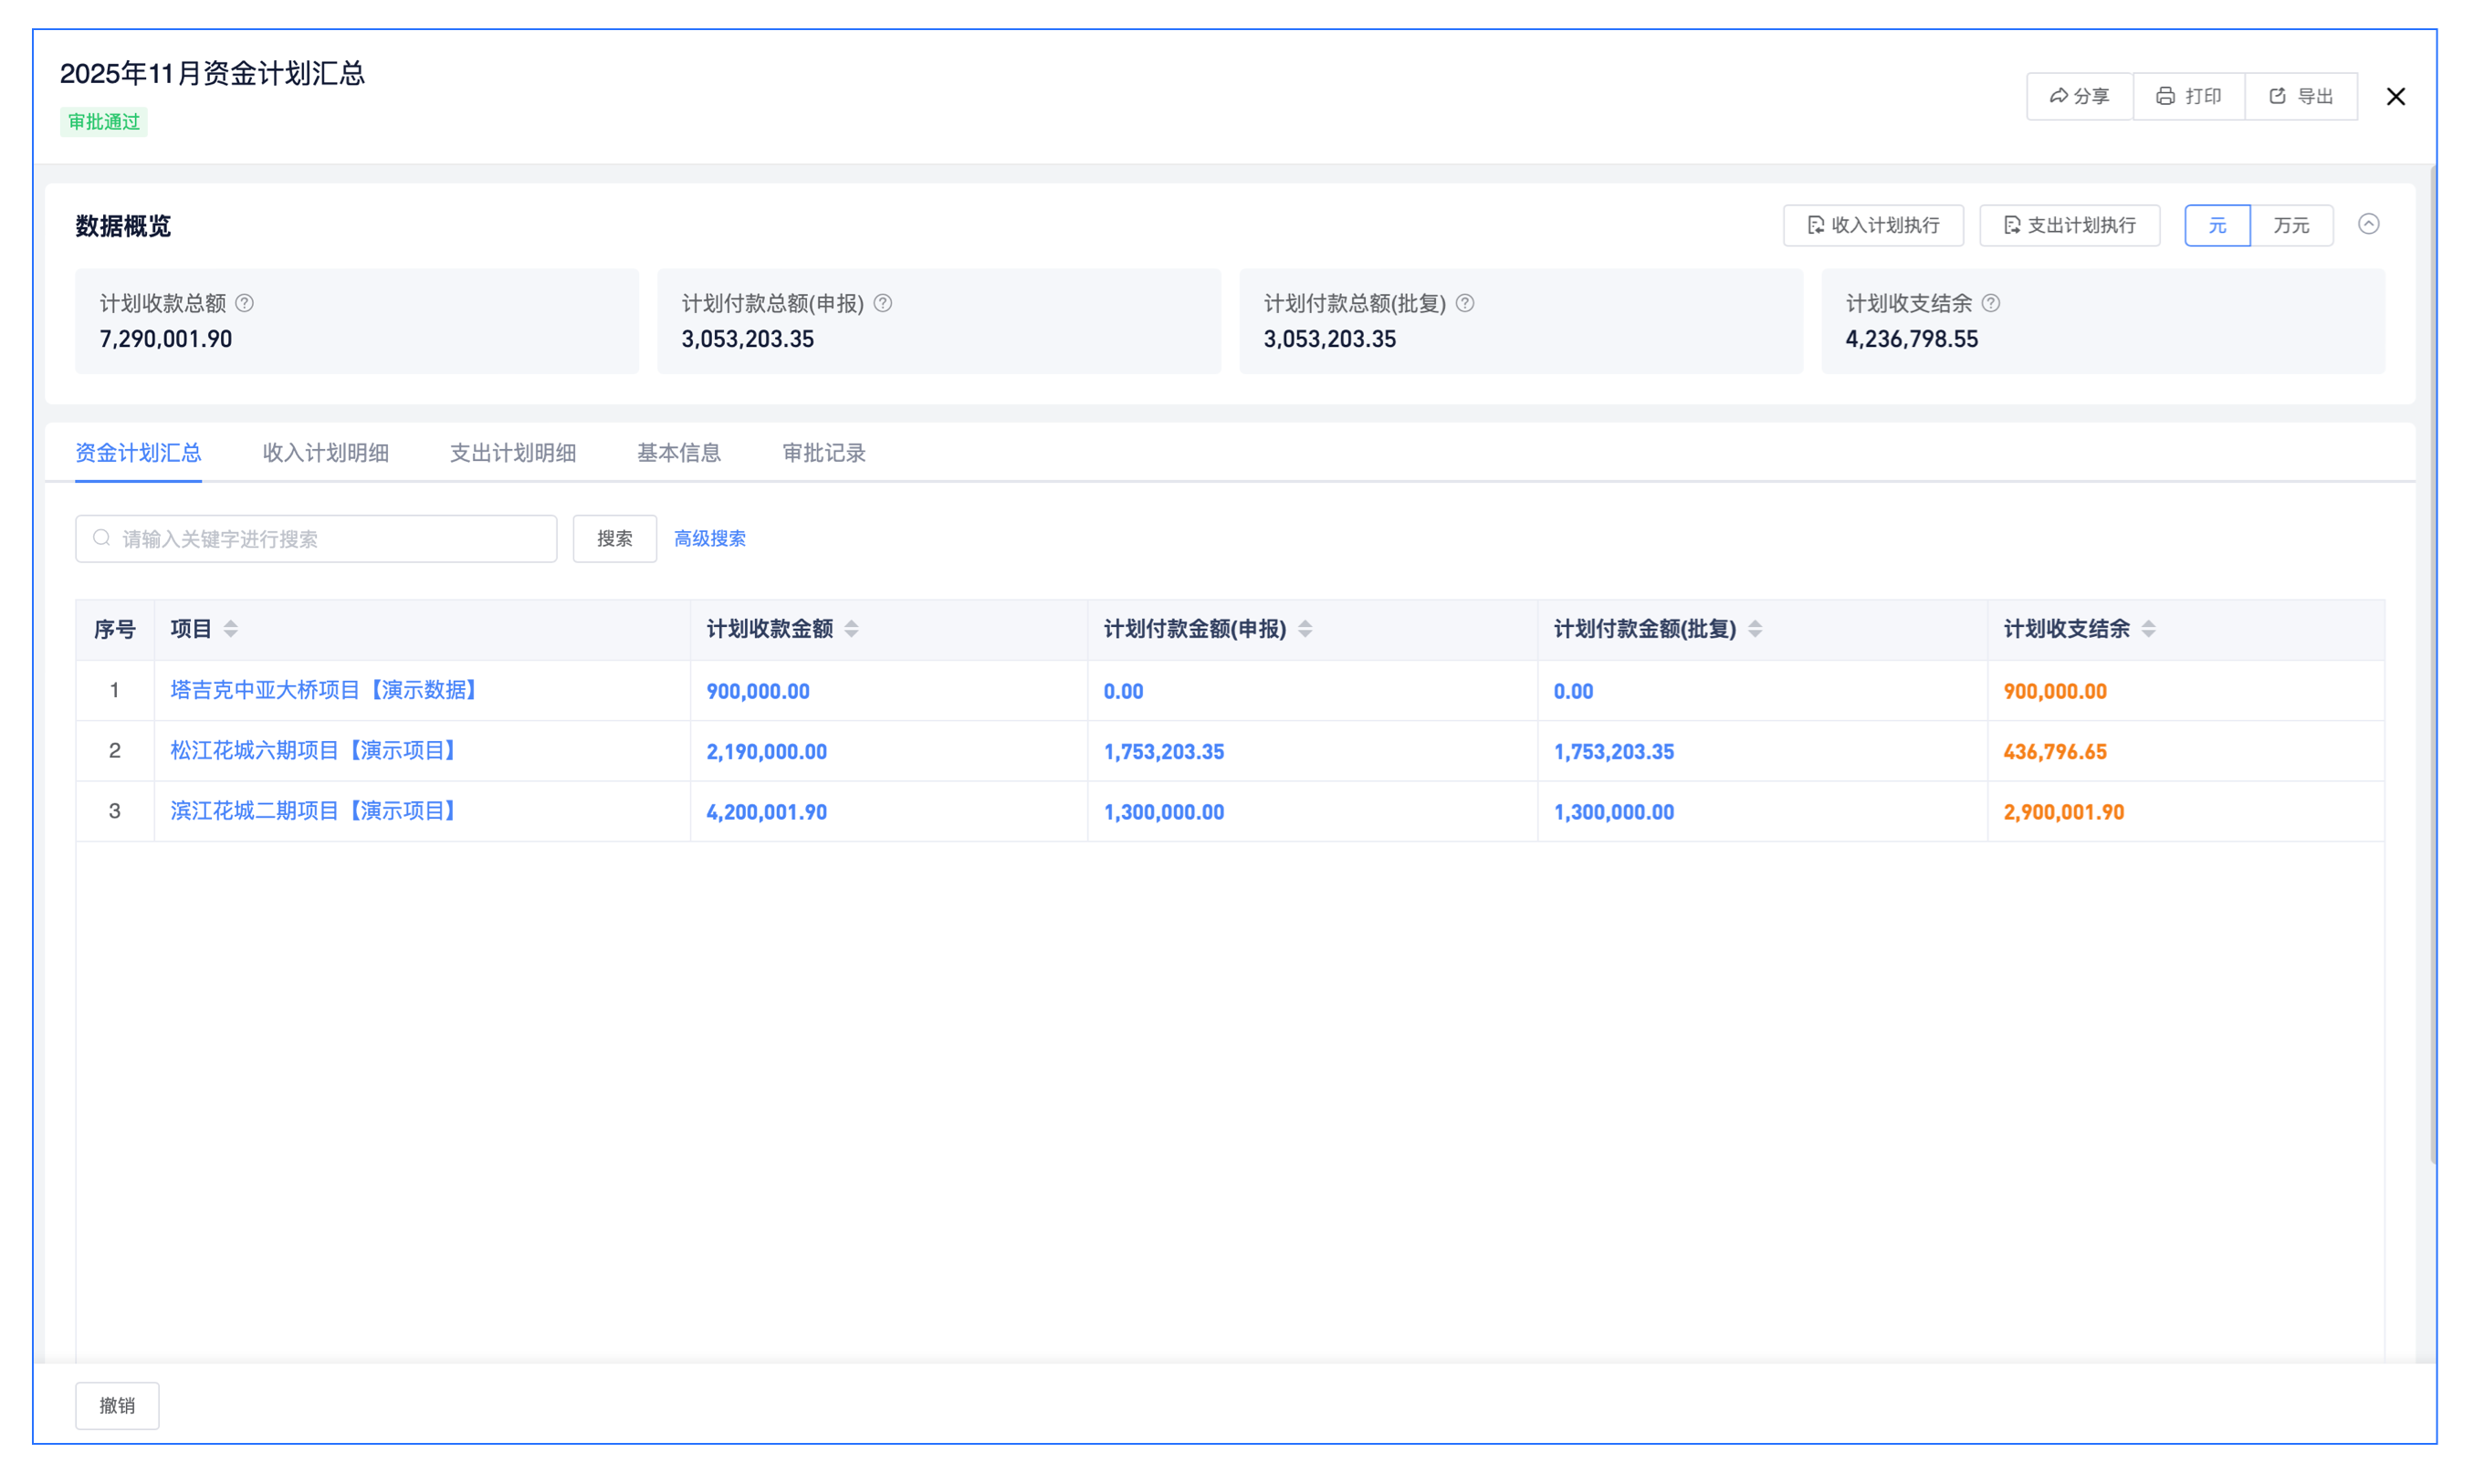Screen dimensions: 2474x1484
Task: Open 高级搜索 advanced search
Action: click(x=709, y=539)
